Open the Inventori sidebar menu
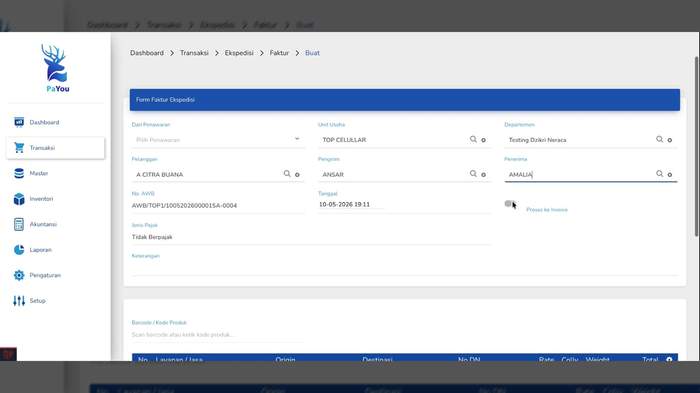 41,199
